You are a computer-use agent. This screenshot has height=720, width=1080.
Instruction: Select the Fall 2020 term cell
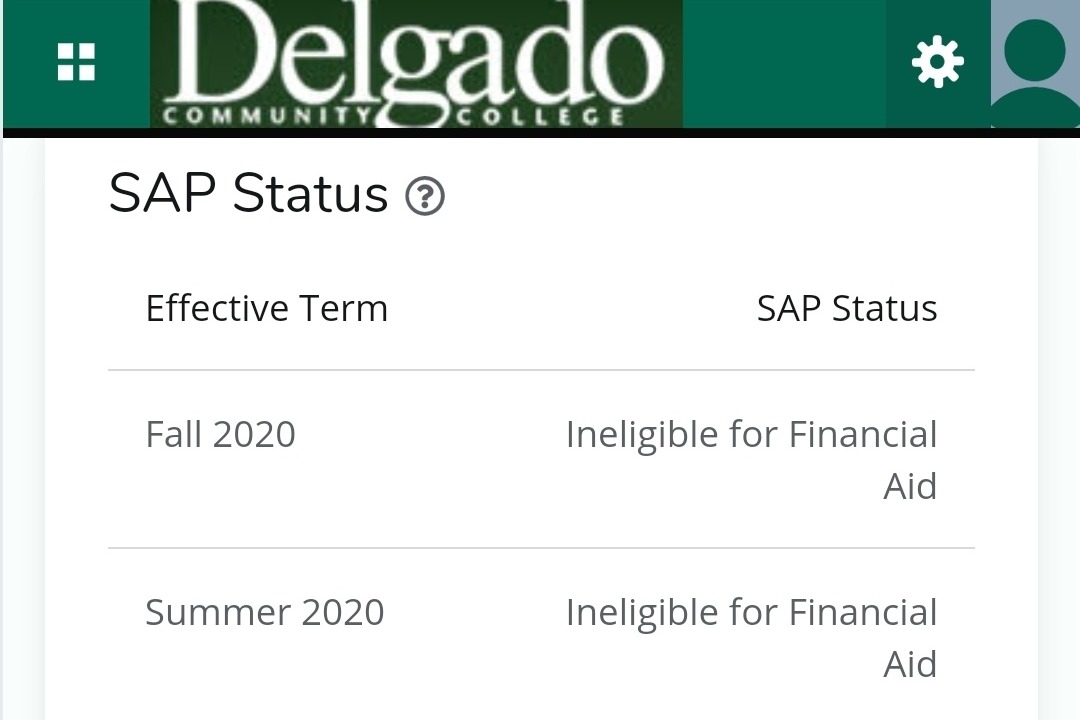pos(220,435)
